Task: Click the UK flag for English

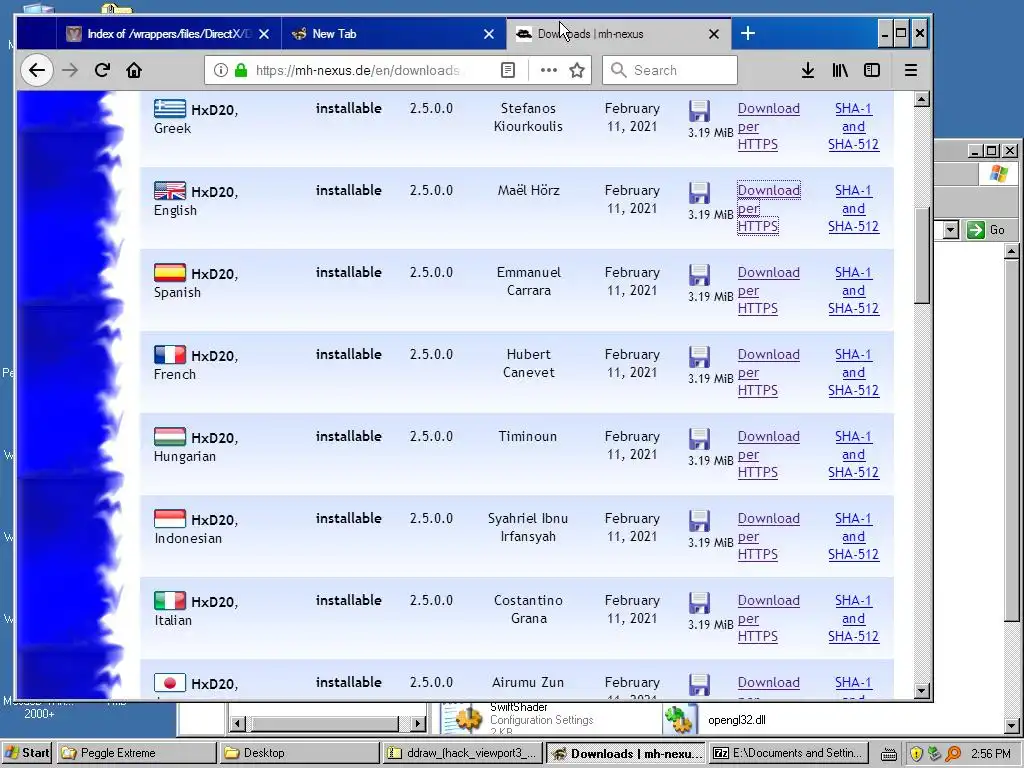Action: click(170, 190)
